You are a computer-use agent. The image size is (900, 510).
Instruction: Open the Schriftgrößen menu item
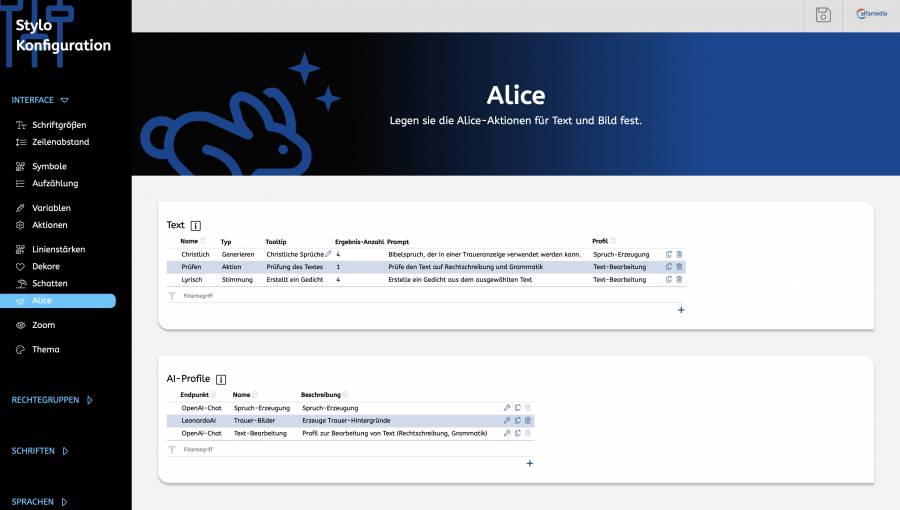(59, 125)
